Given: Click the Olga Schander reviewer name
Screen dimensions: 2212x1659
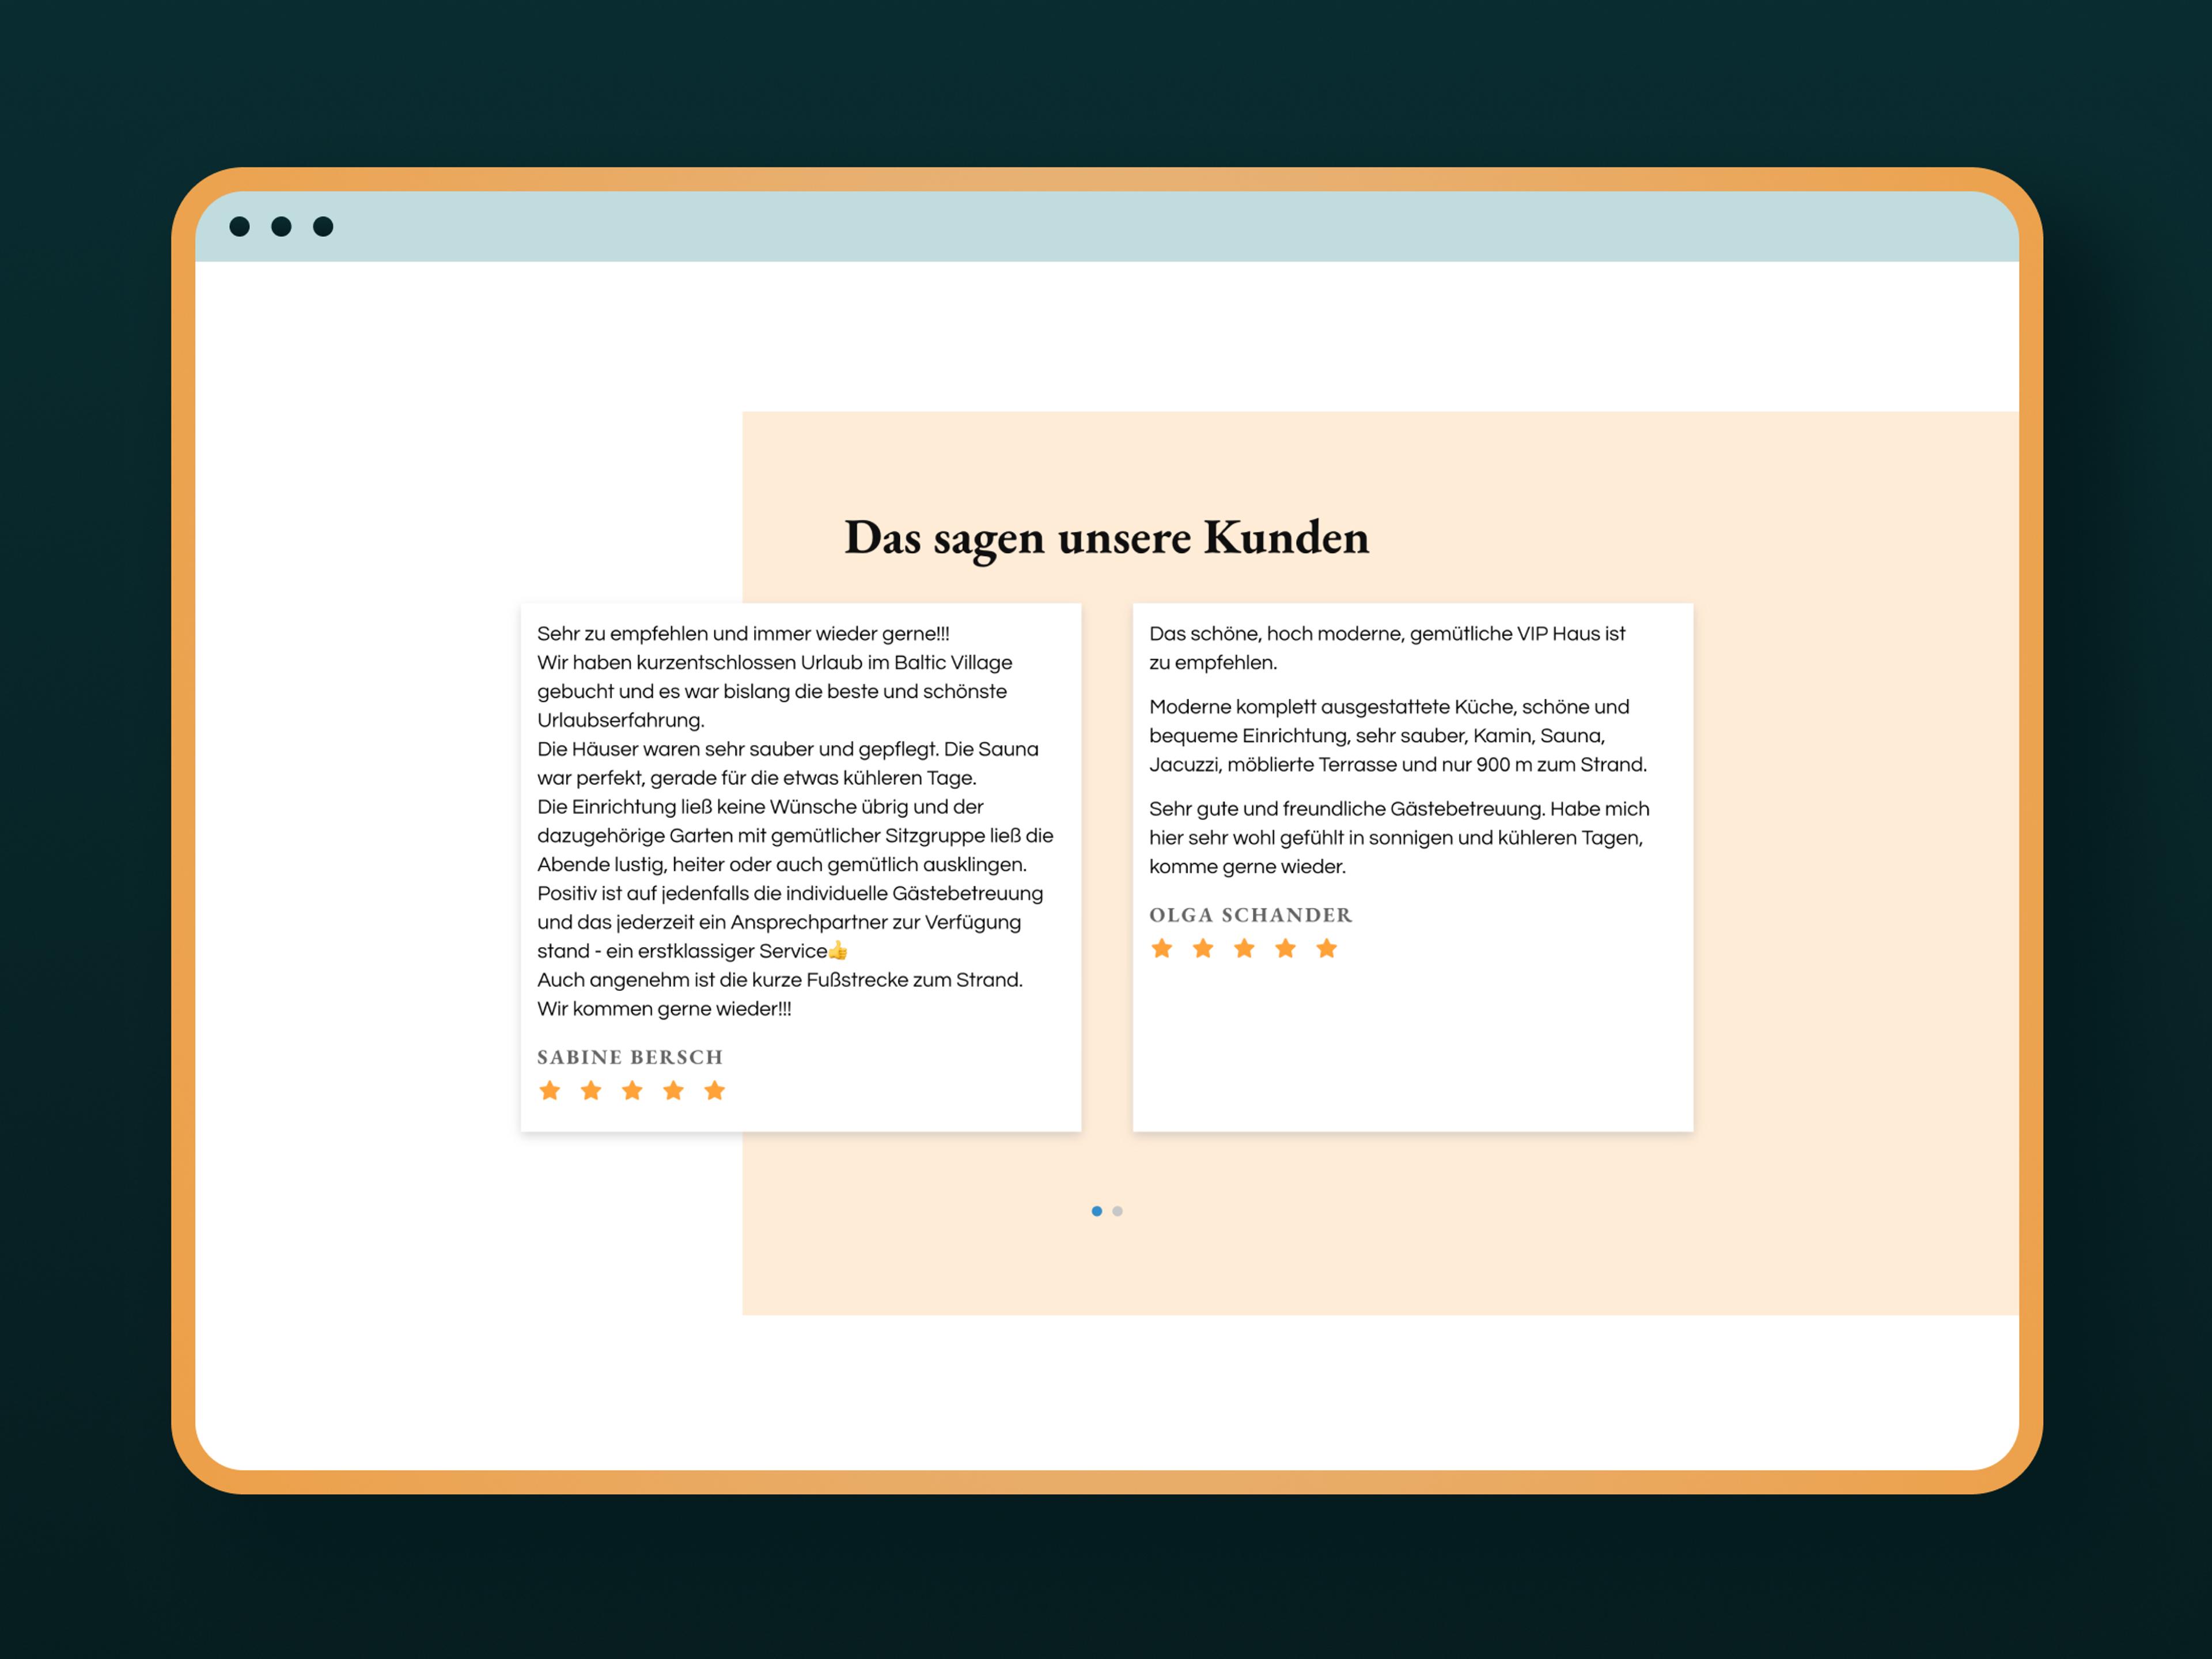Looking at the screenshot, I should [1250, 915].
